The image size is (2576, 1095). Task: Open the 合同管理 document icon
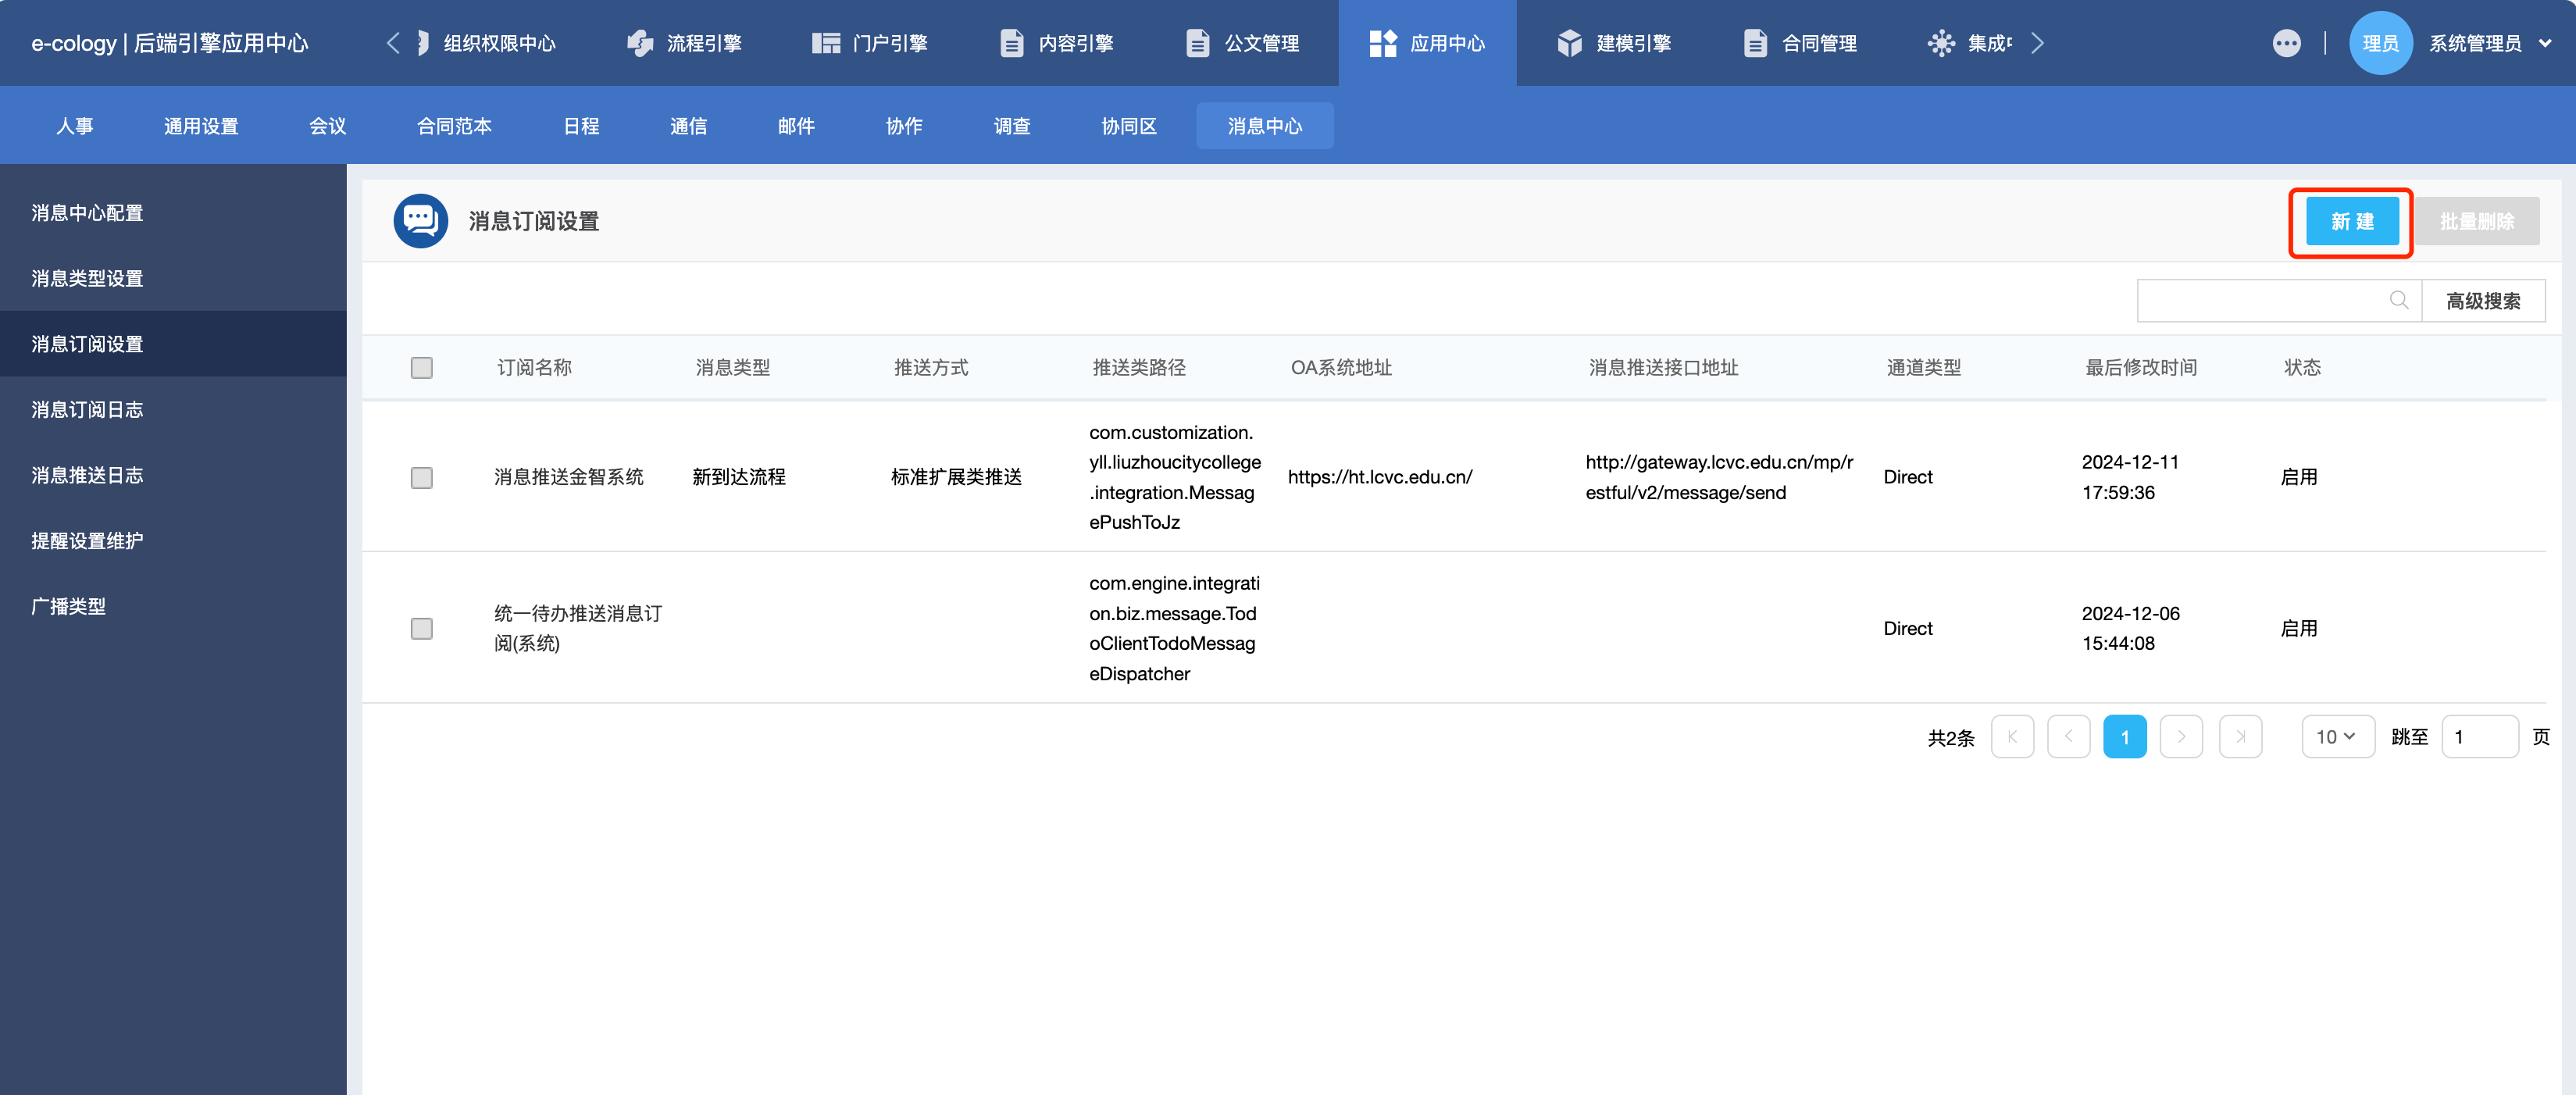tap(1755, 43)
